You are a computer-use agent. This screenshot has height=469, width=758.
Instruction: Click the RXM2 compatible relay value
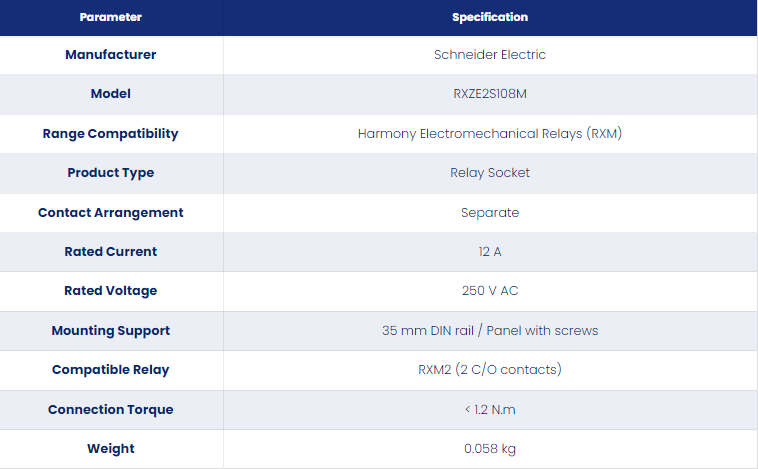click(490, 369)
